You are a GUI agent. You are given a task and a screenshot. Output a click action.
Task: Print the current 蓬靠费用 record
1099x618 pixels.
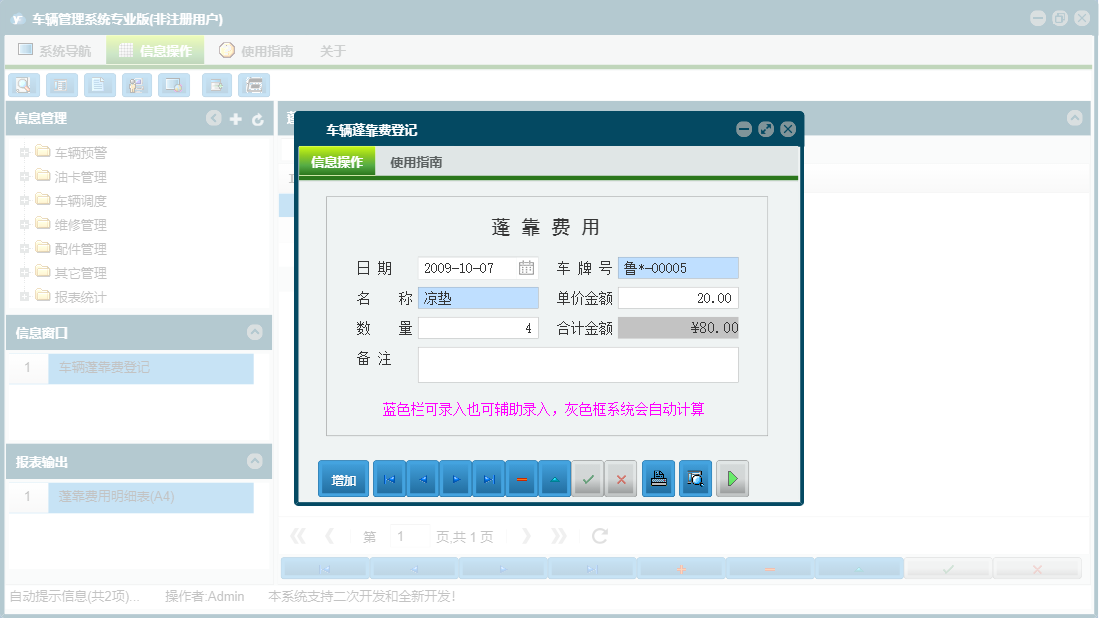click(x=657, y=478)
